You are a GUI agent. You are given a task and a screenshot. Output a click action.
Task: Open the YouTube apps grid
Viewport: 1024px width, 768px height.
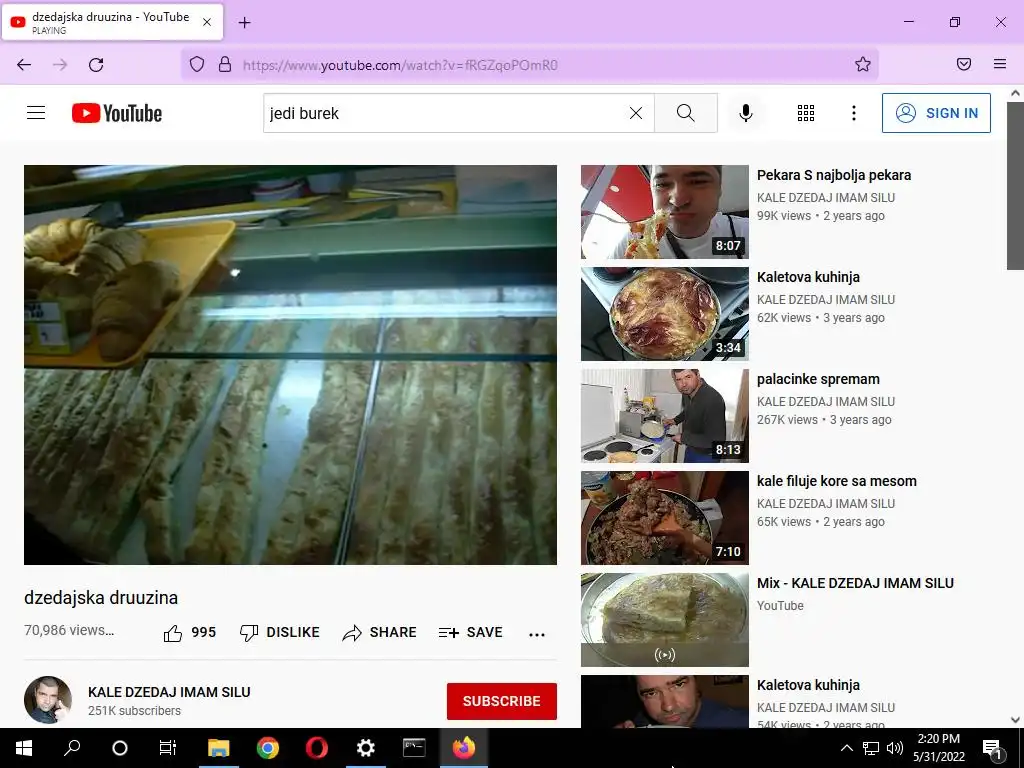point(806,113)
